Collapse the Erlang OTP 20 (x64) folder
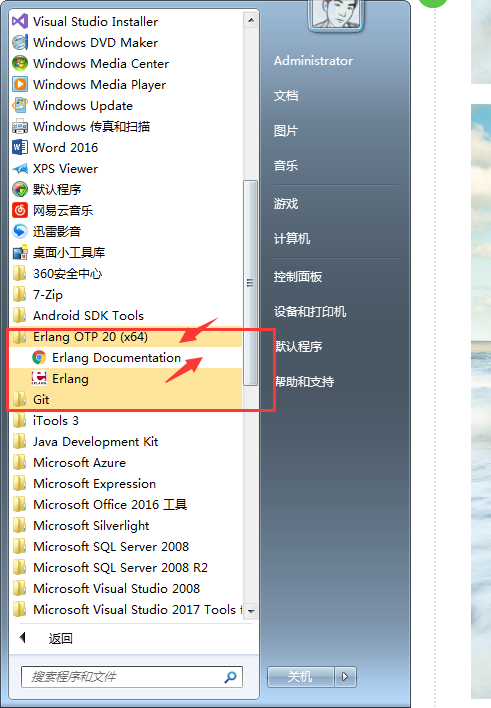The width and height of the screenshot is (491, 708). 125,336
